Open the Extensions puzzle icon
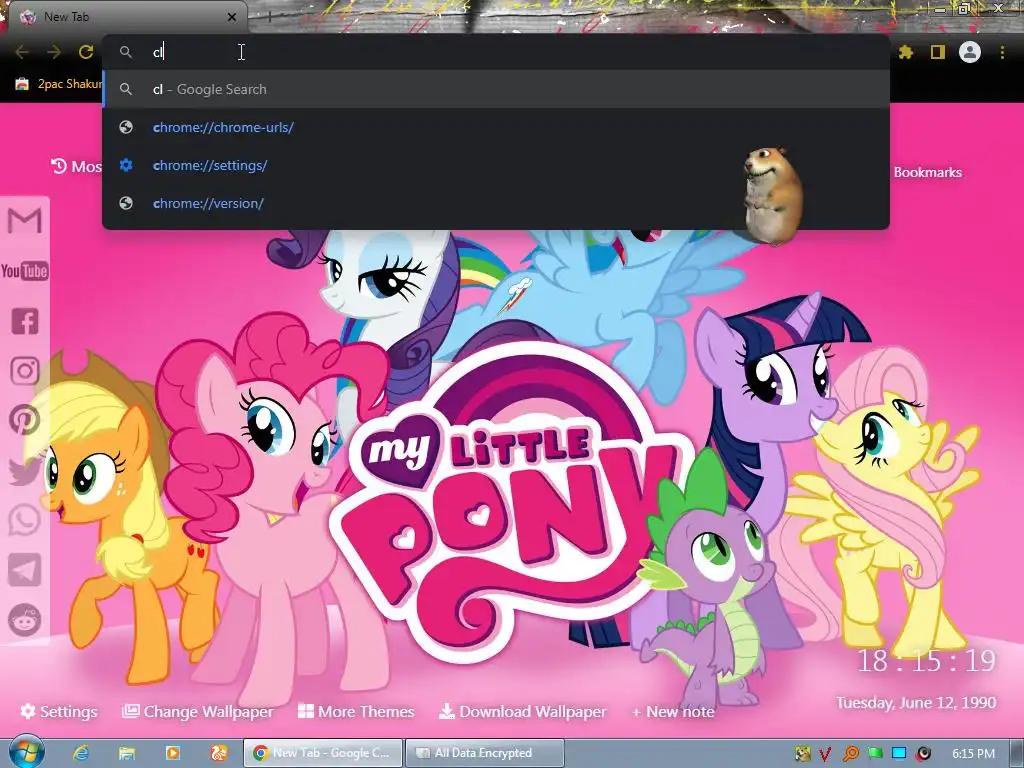Viewport: 1024px width, 768px height. (x=906, y=52)
